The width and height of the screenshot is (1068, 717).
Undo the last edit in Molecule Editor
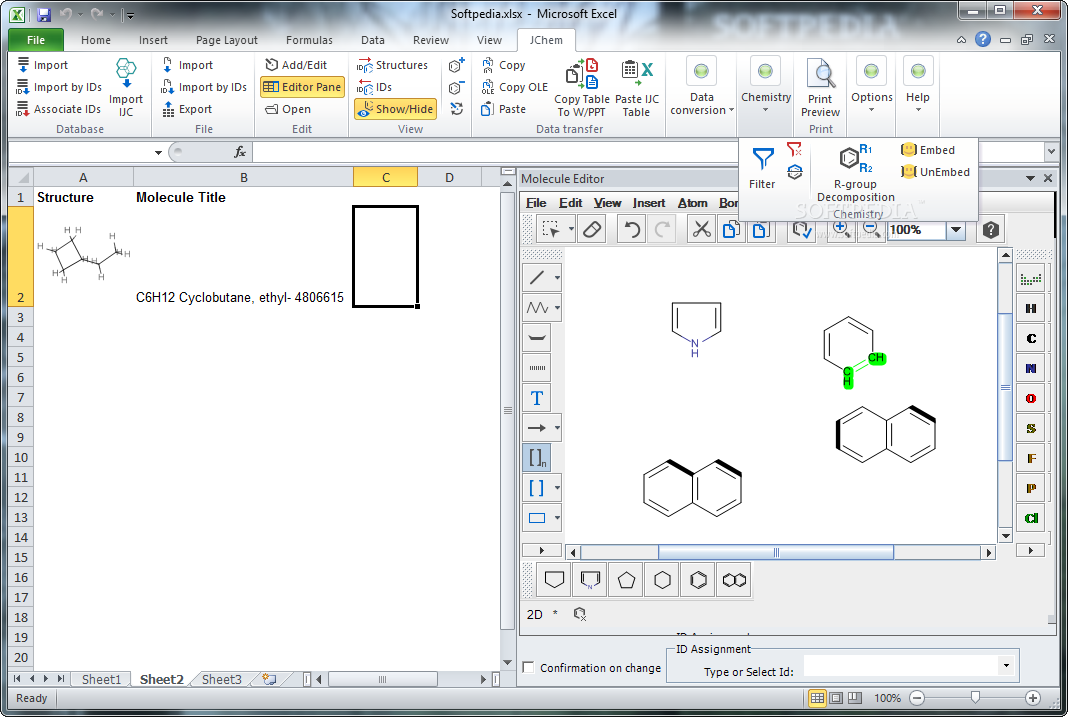[x=631, y=229]
